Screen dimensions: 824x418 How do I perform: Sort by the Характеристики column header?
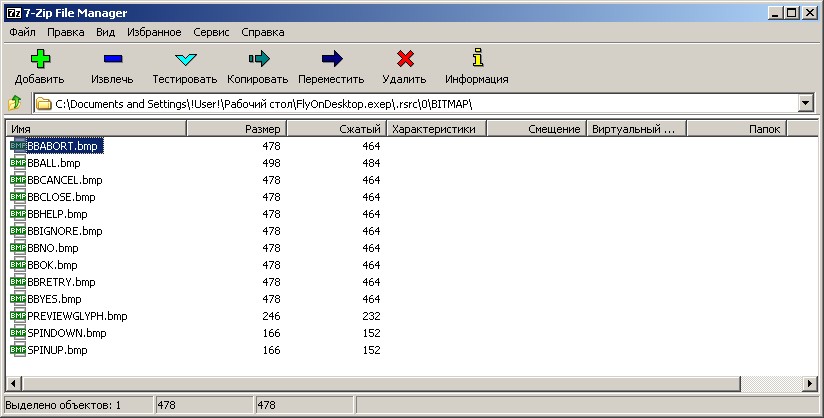(x=437, y=129)
